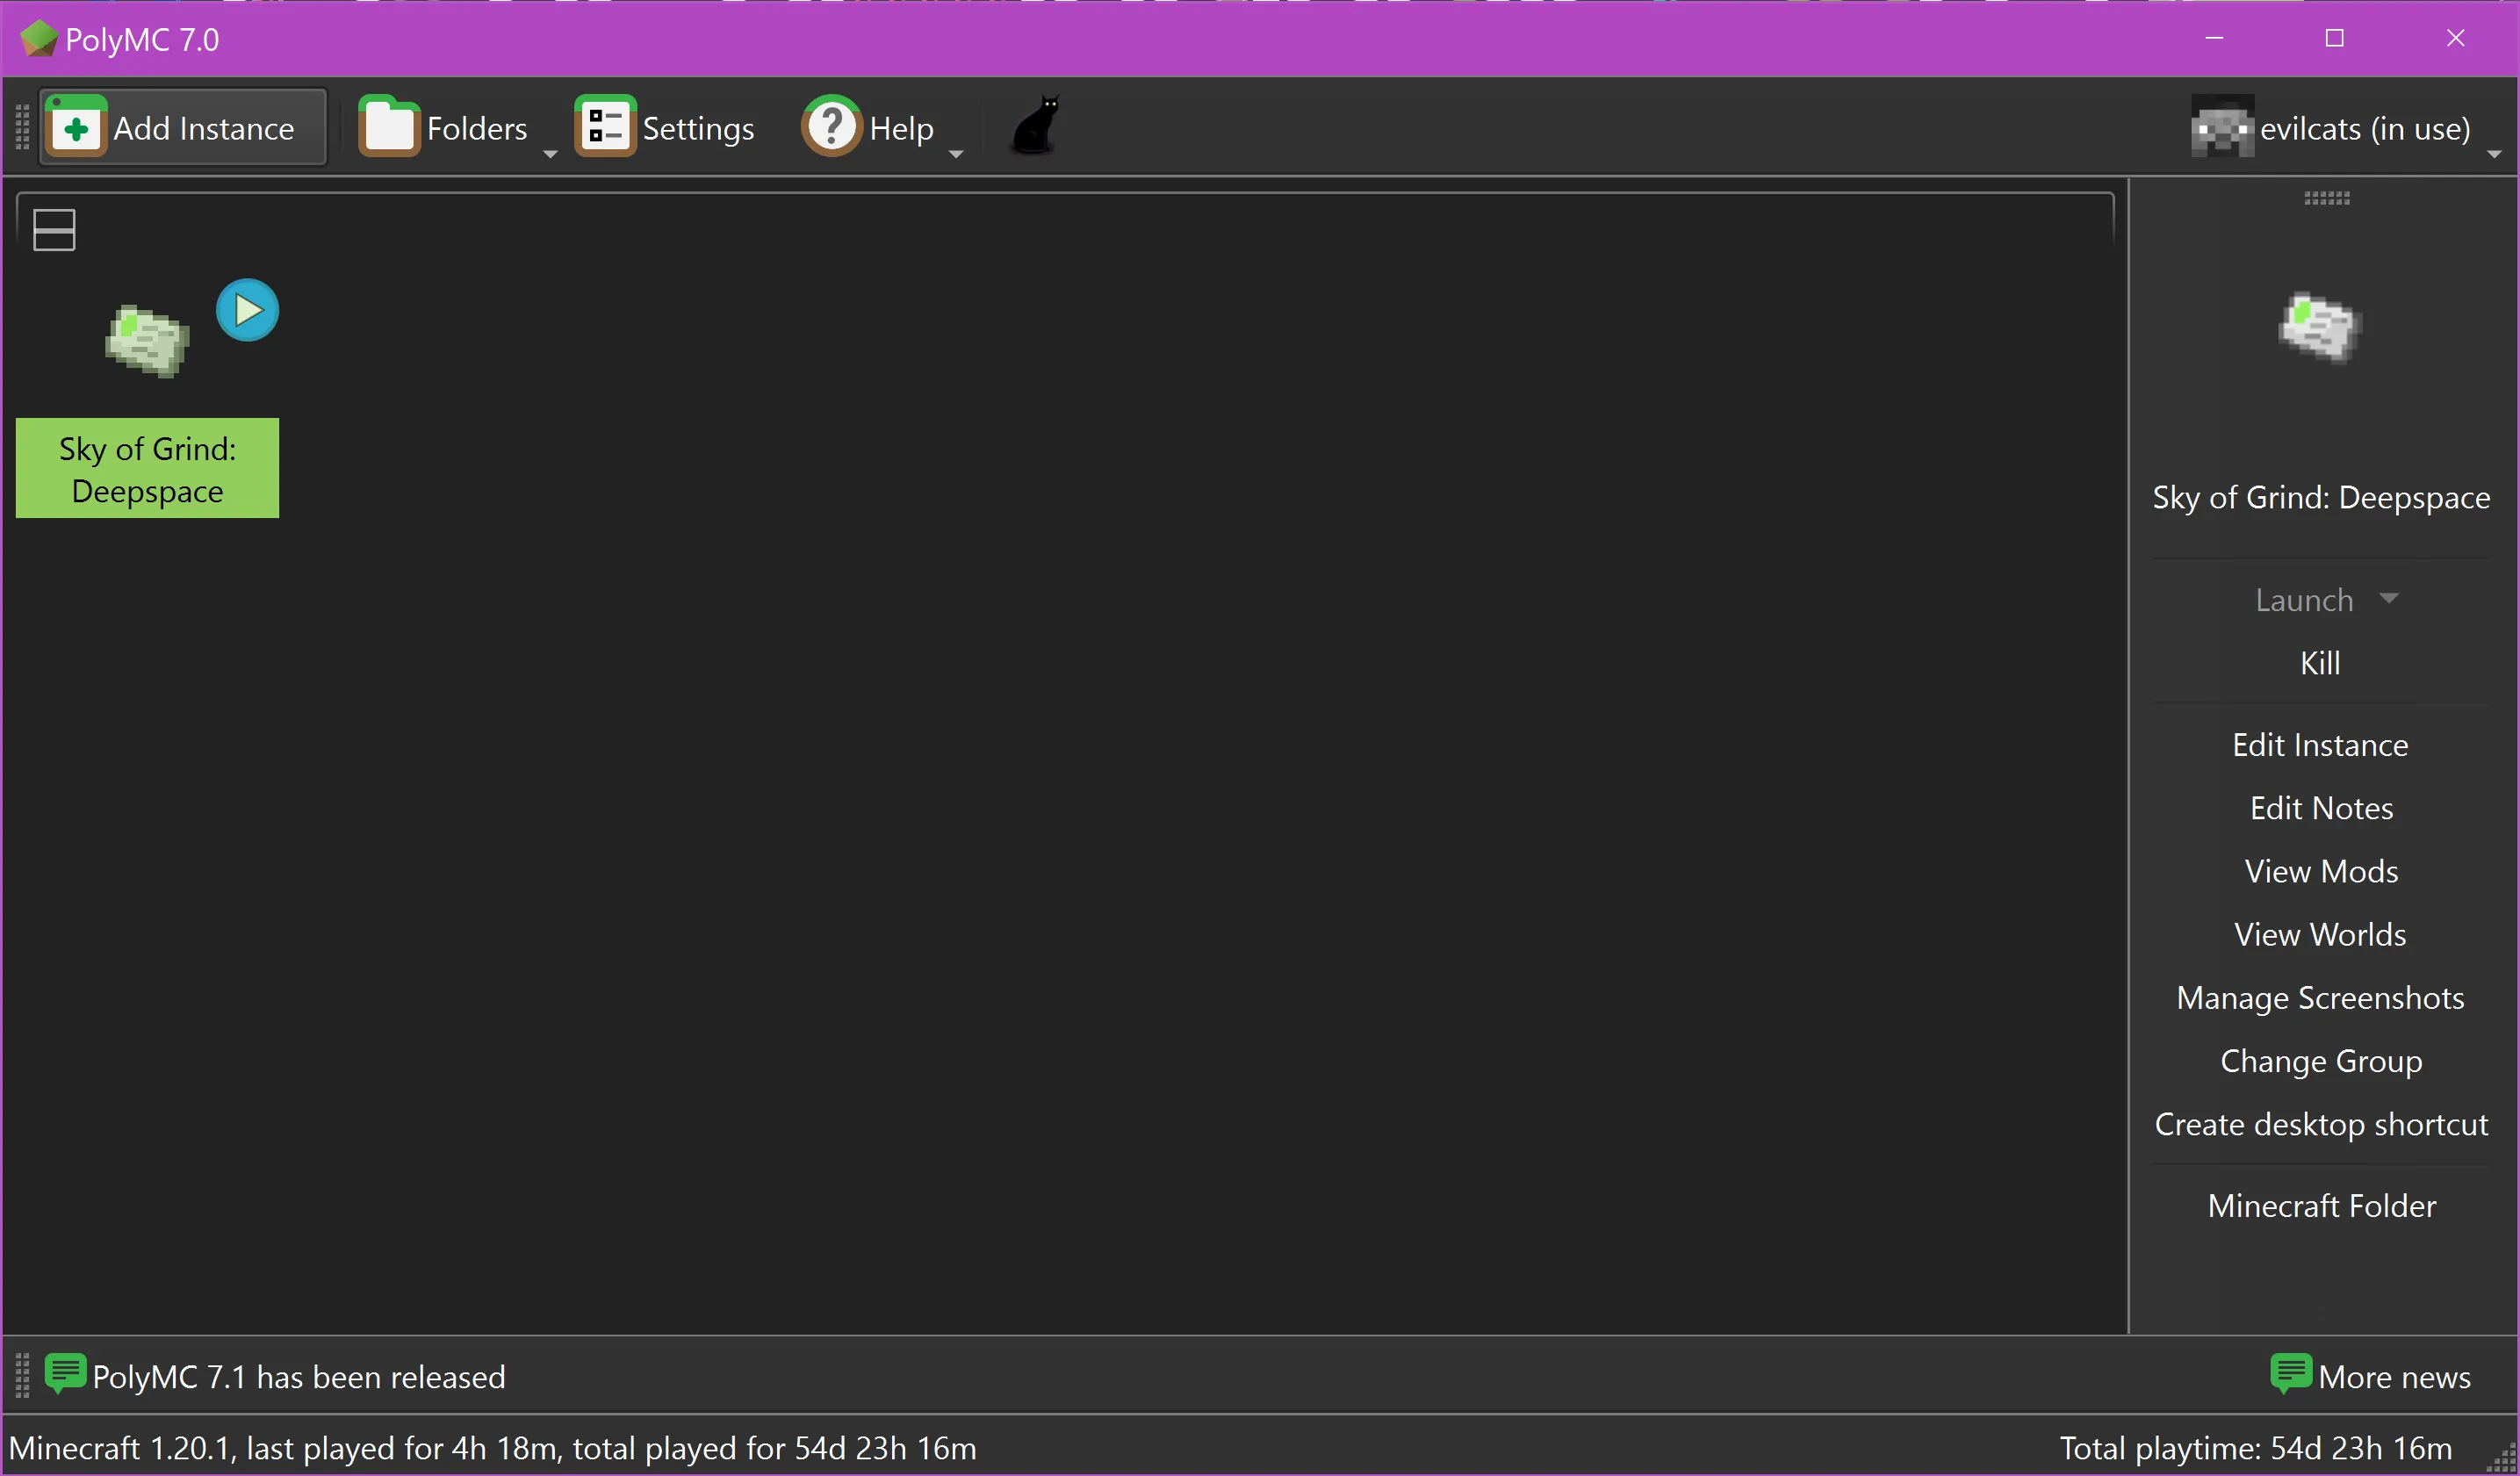Click the Minecraft 1.20.1 status bar text
The height and width of the screenshot is (1476, 2520).
(493, 1448)
